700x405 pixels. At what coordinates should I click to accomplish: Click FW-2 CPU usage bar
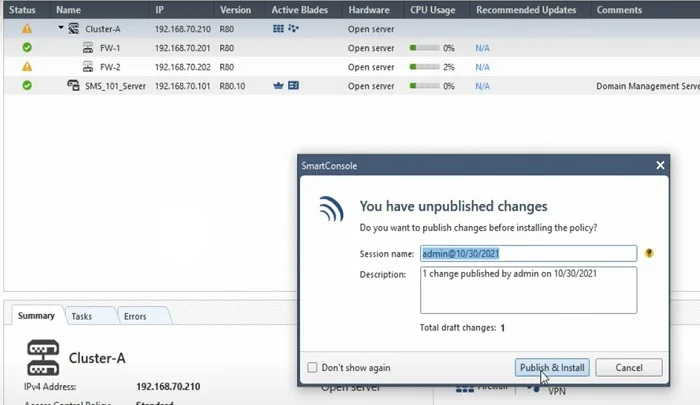point(425,67)
